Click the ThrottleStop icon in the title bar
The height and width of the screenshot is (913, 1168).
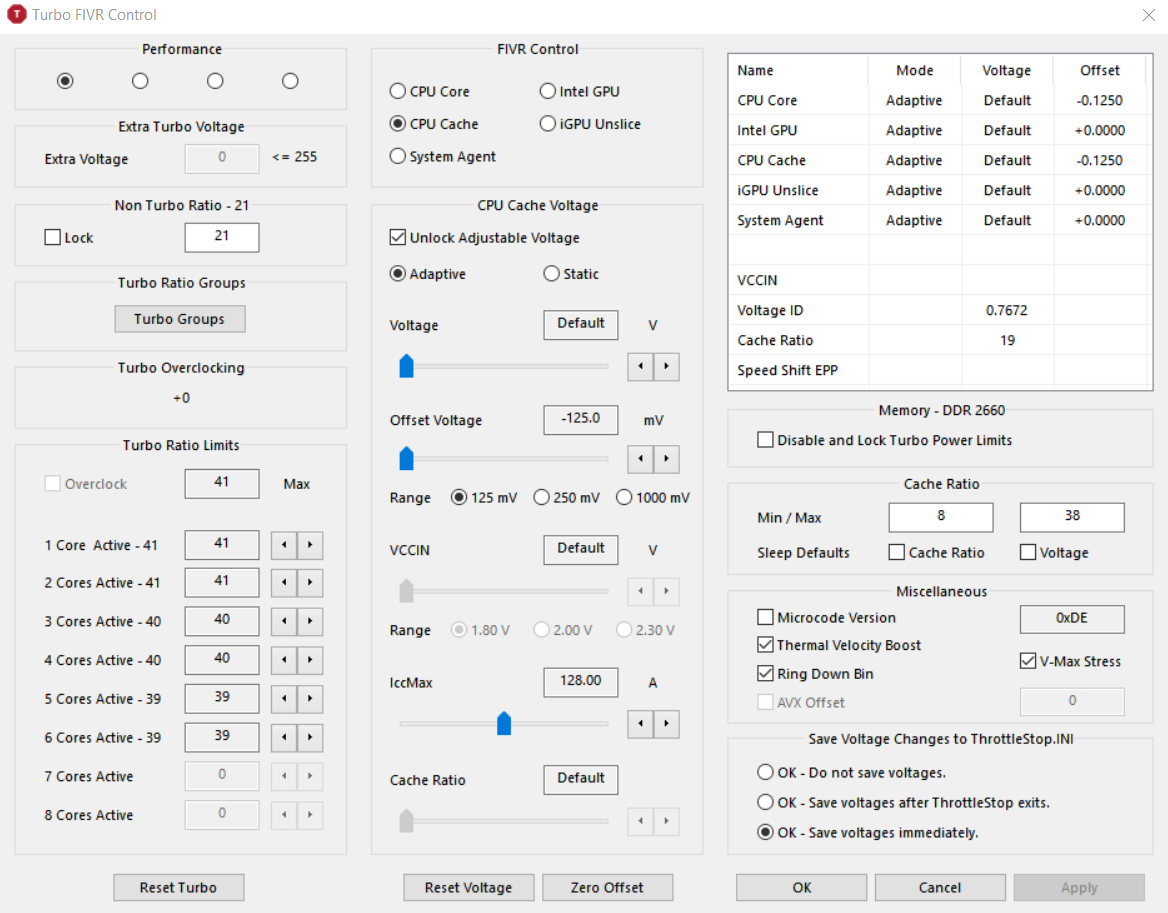click(16, 15)
